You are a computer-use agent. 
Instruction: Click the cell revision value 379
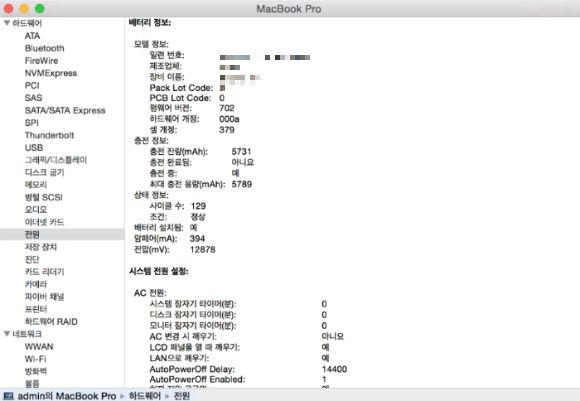coord(227,130)
